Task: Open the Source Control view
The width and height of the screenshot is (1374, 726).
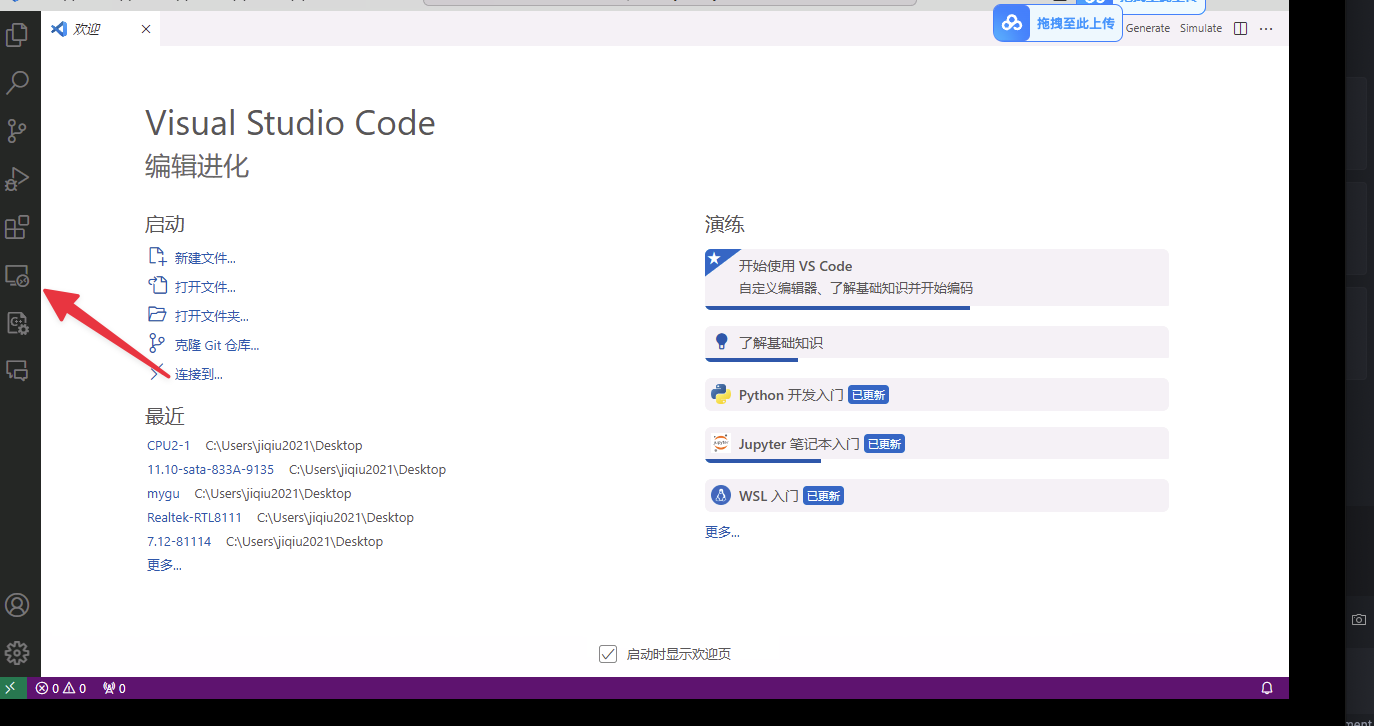Action: coord(17,131)
